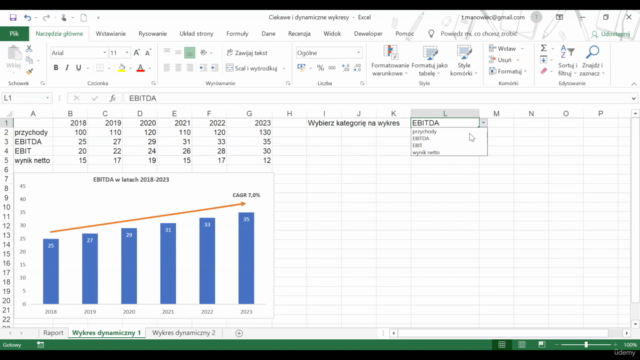Screen dimensions: 640x360
Task: Switch to the Formuły ribbon tab
Action: 237,34
